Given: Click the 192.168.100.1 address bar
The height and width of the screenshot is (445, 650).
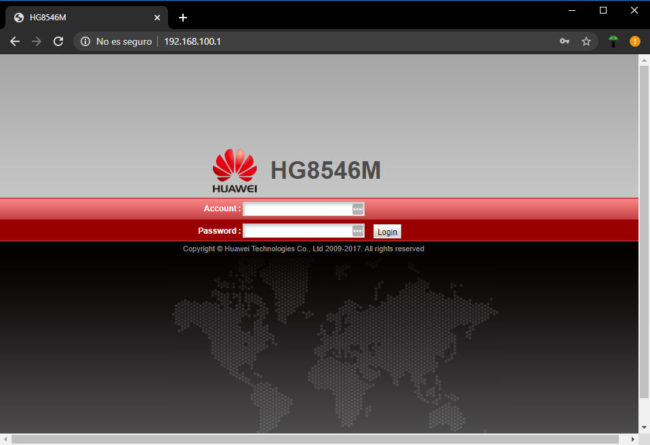Looking at the screenshot, I should point(192,41).
